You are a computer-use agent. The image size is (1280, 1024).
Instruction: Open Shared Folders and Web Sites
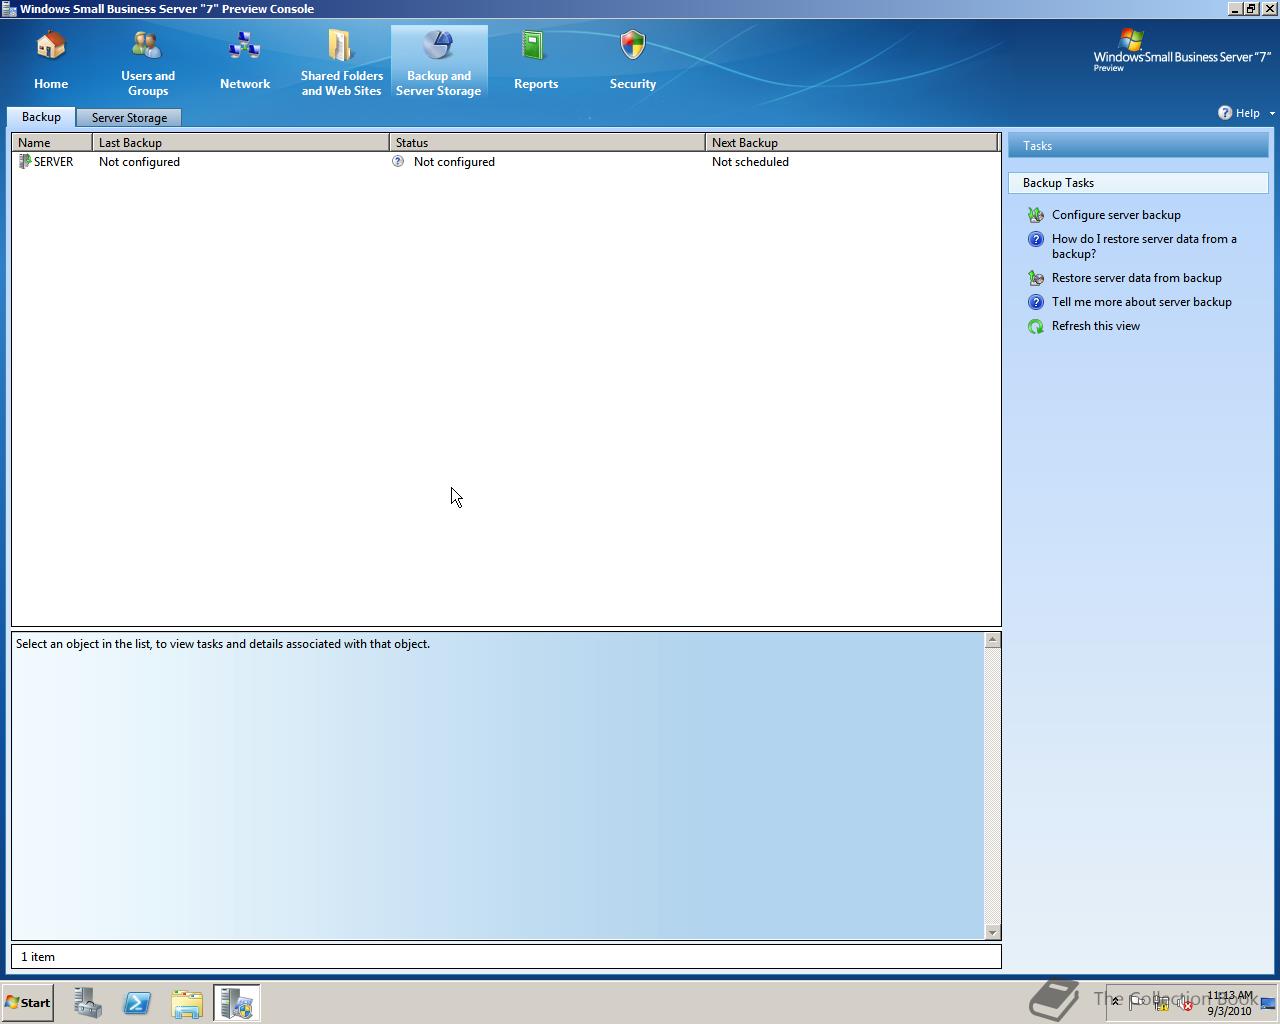(x=341, y=63)
